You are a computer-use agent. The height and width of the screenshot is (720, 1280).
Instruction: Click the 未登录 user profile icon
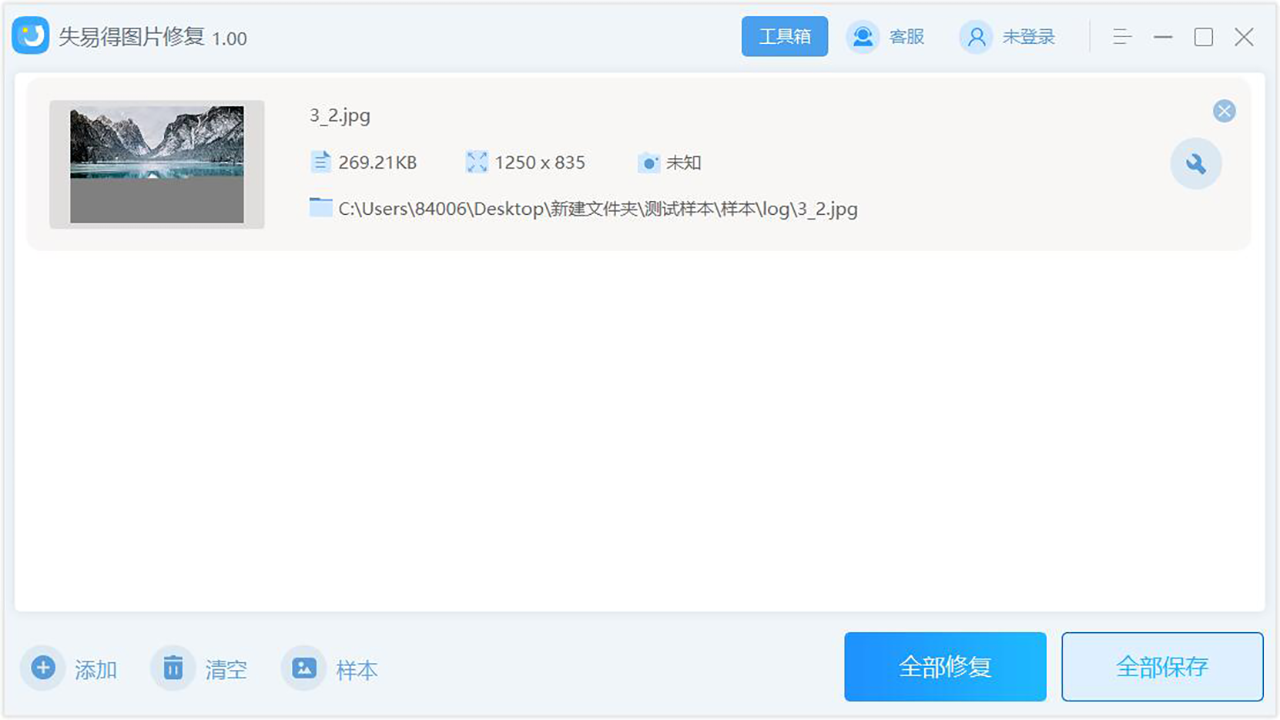pyautogui.click(x=975, y=37)
